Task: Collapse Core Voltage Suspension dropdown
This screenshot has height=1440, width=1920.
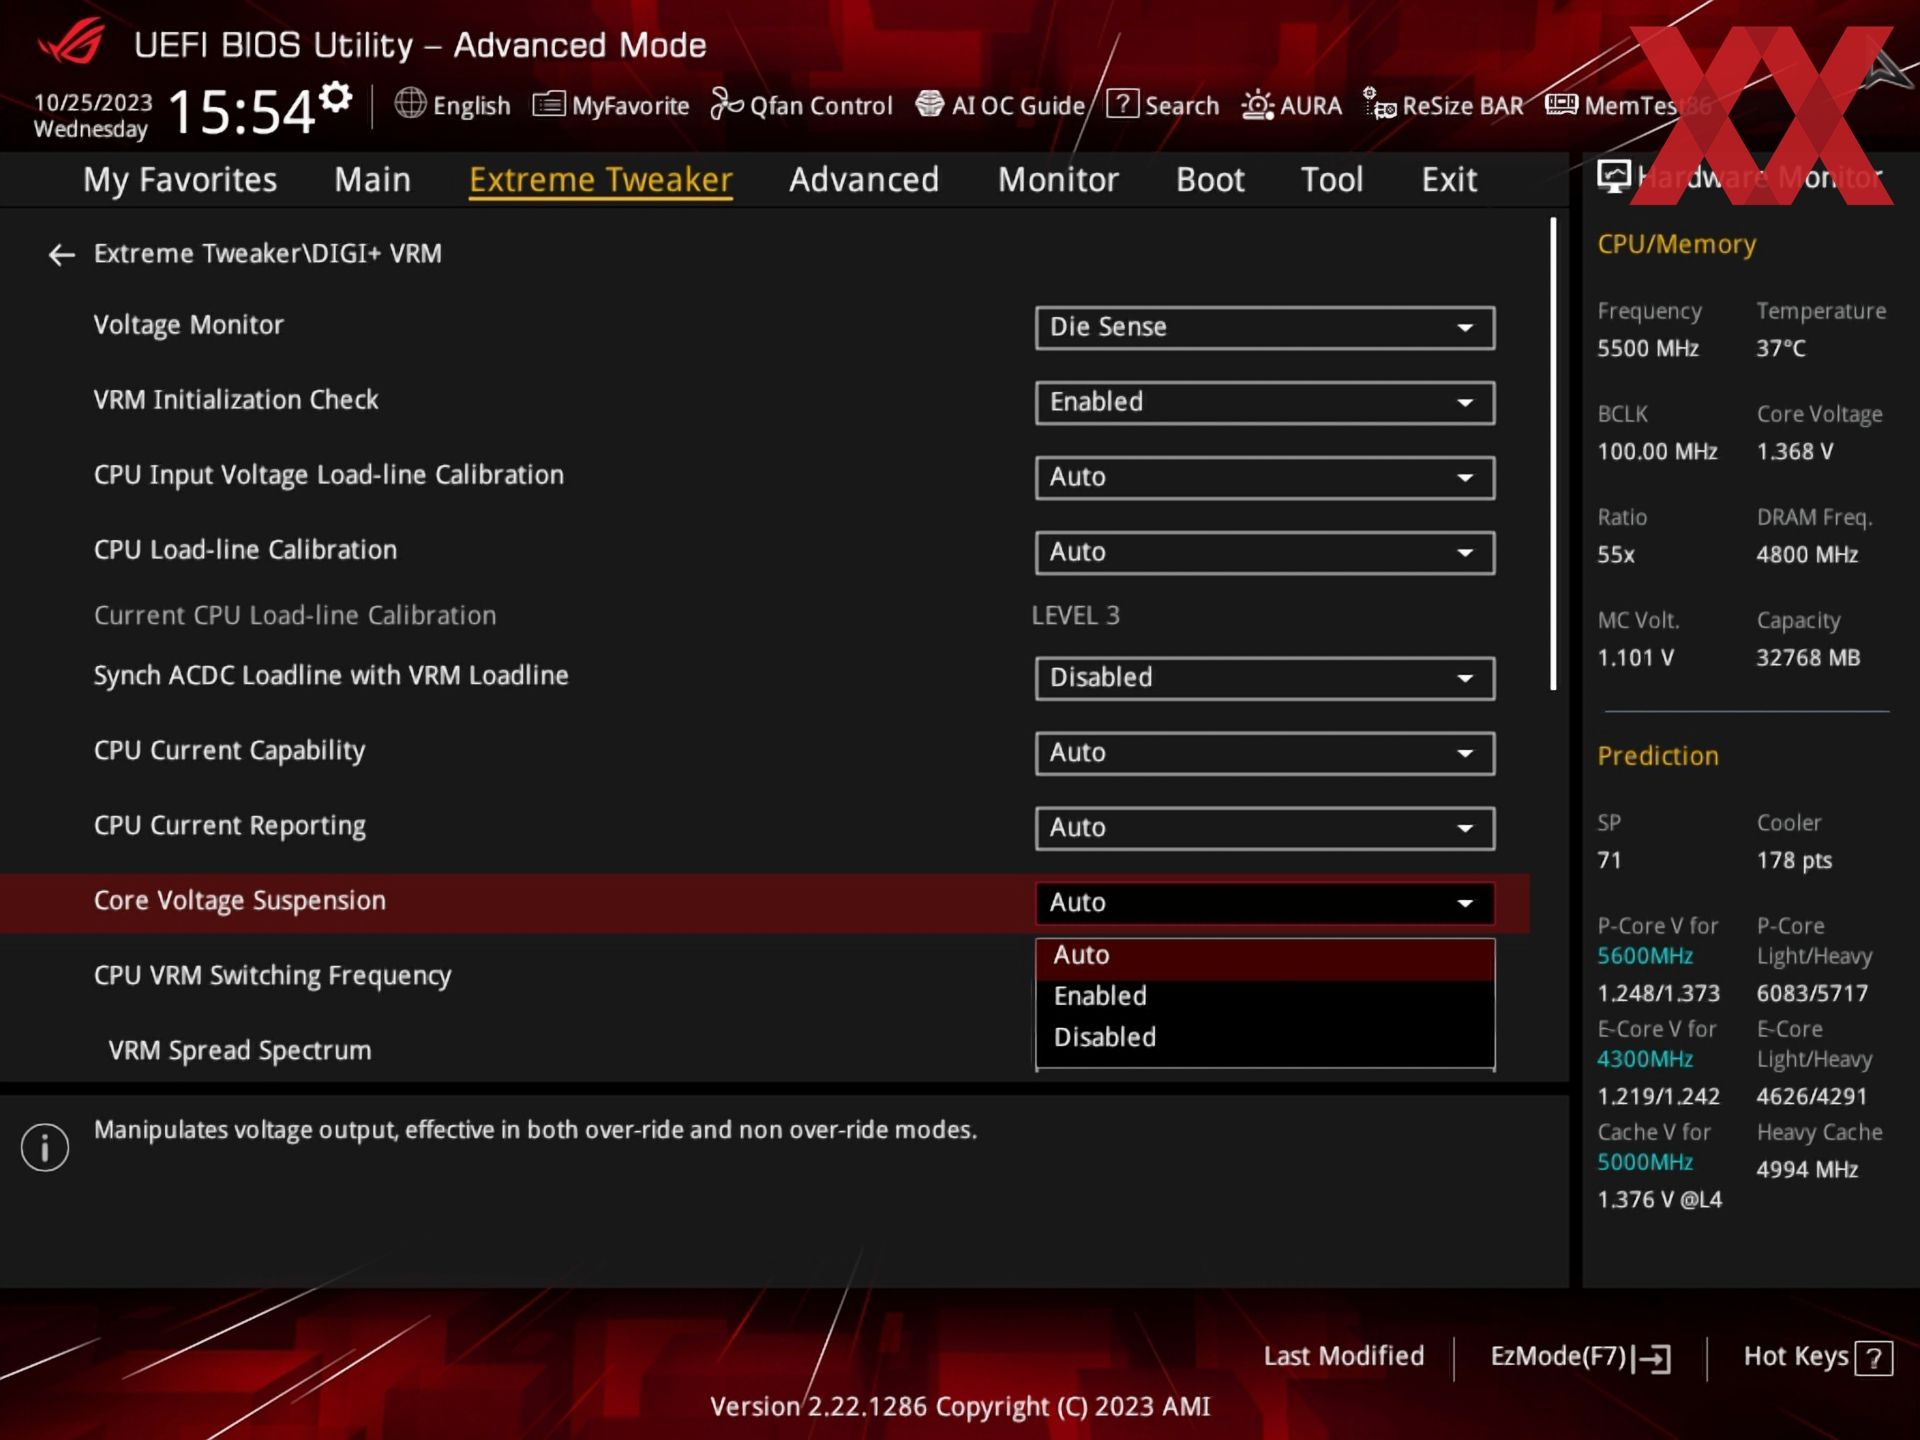Action: (x=1265, y=903)
